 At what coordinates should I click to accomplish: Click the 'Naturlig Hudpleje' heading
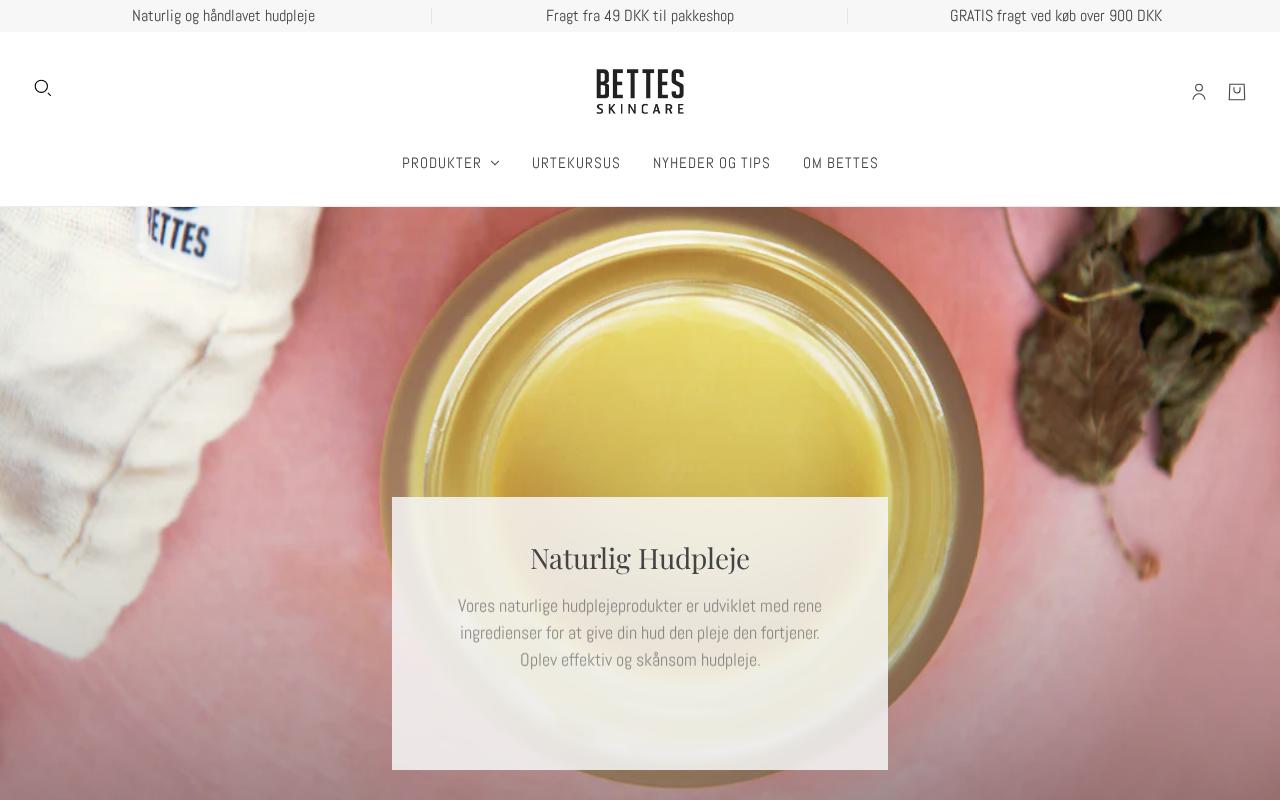pos(640,558)
